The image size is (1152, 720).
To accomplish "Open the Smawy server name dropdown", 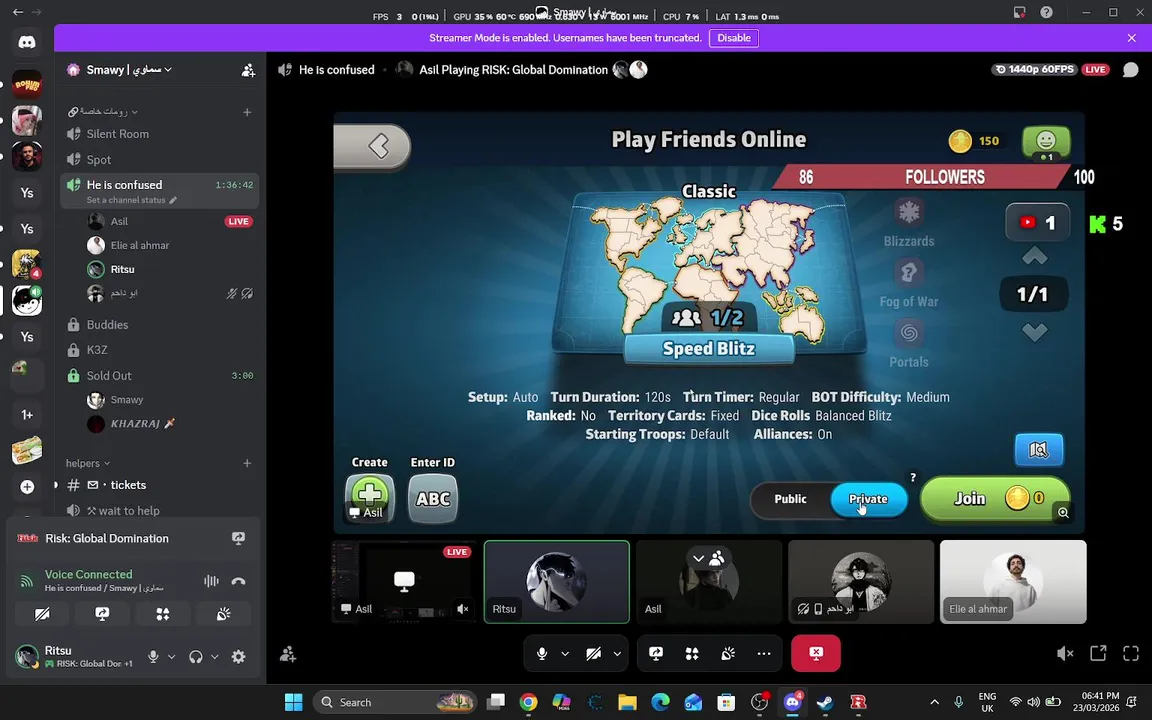I will click(x=129, y=70).
